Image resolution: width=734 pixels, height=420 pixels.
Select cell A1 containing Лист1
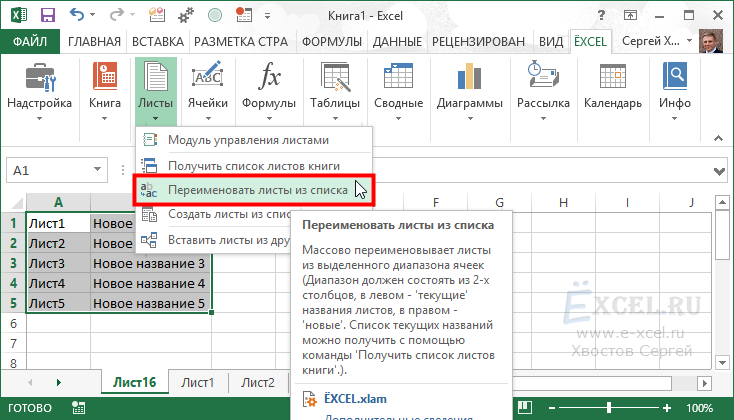point(59,223)
